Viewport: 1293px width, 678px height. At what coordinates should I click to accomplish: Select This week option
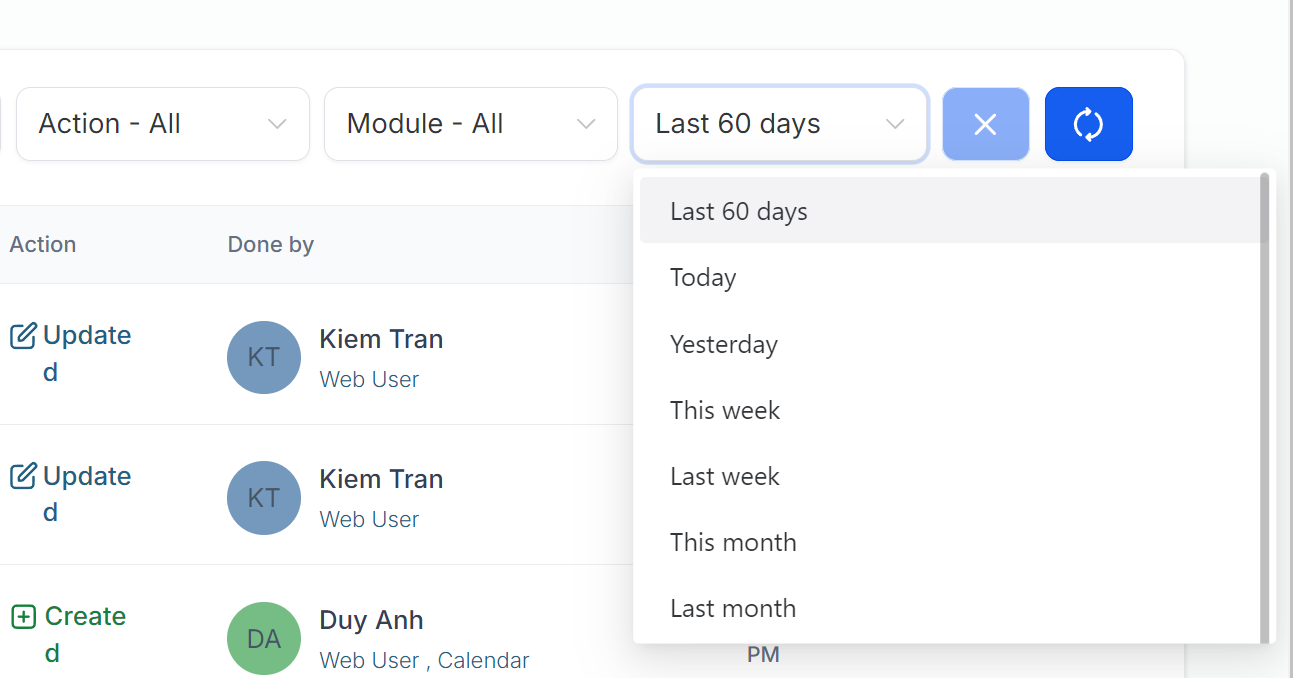pos(949,410)
